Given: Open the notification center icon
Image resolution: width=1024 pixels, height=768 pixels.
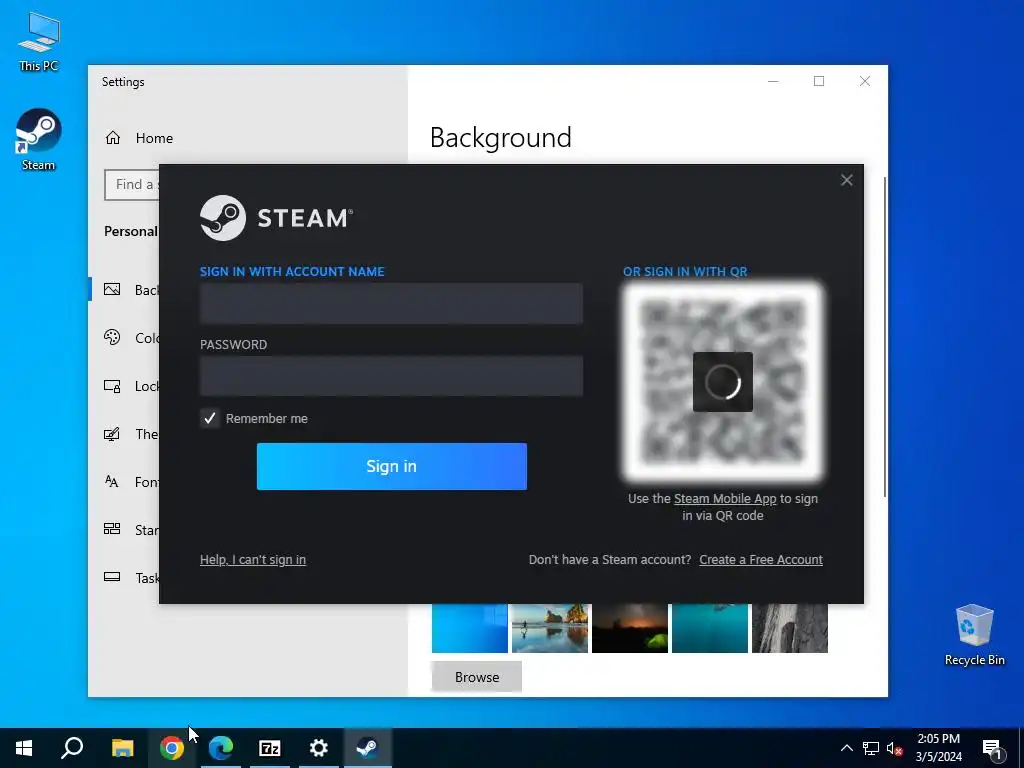Looking at the screenshot, I should 993,748.
